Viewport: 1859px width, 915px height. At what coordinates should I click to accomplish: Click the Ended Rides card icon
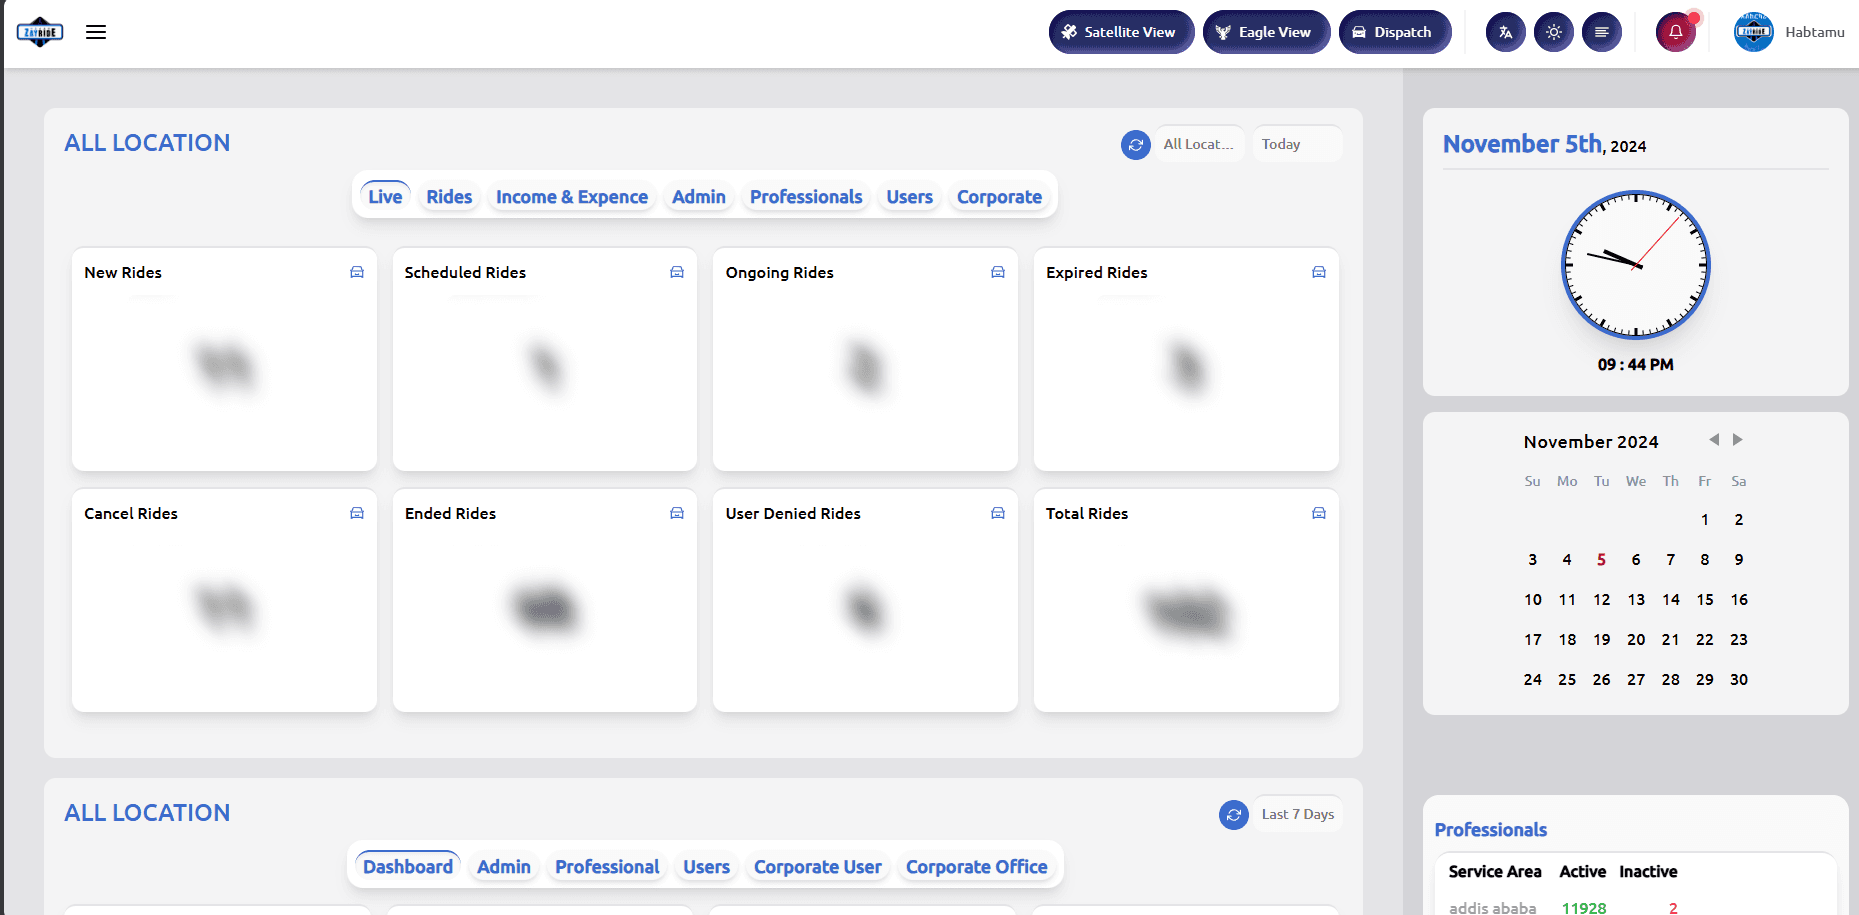pyautogui.click(x=677, y=513)
